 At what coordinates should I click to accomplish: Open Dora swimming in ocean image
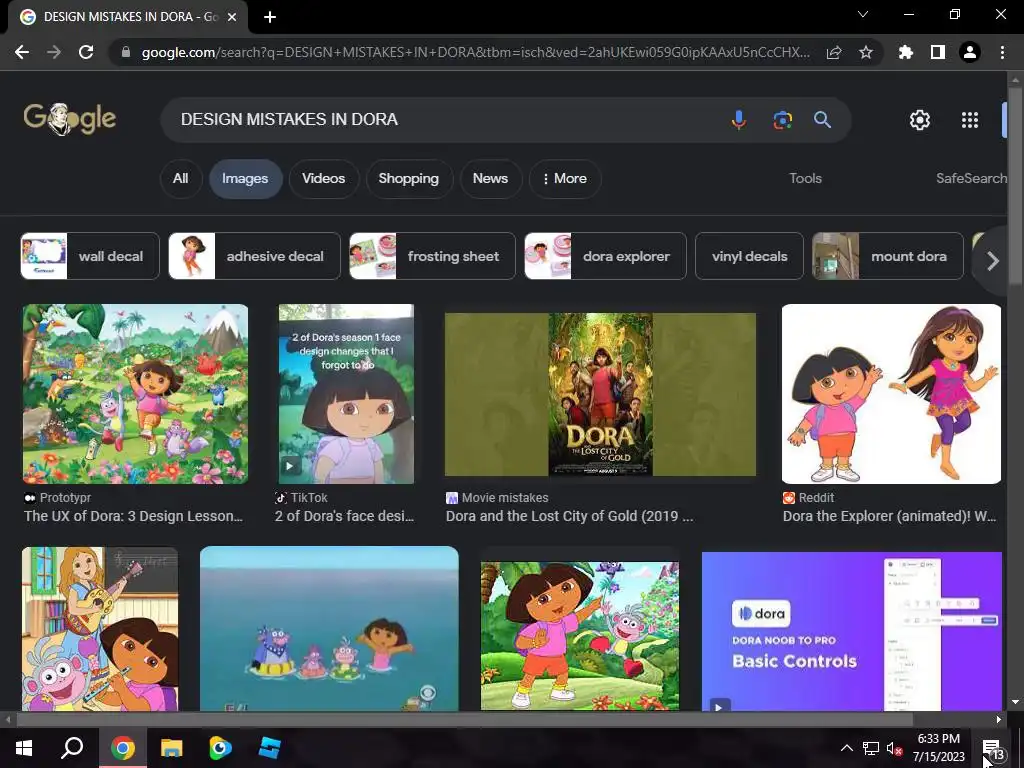tap(329, 628)
